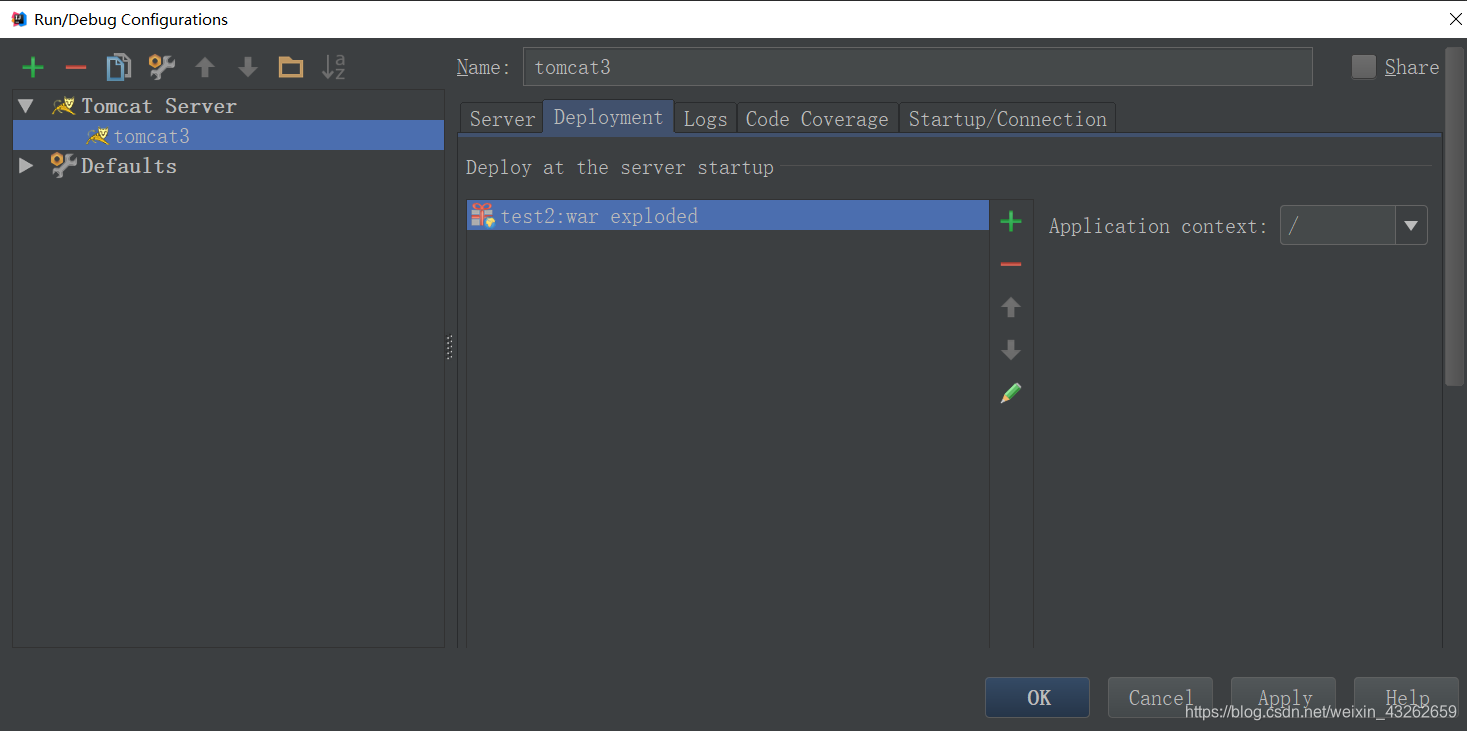Confirm with the OK button
The width and height of the screenshot is (1467, 731).
coord(1037,697)
